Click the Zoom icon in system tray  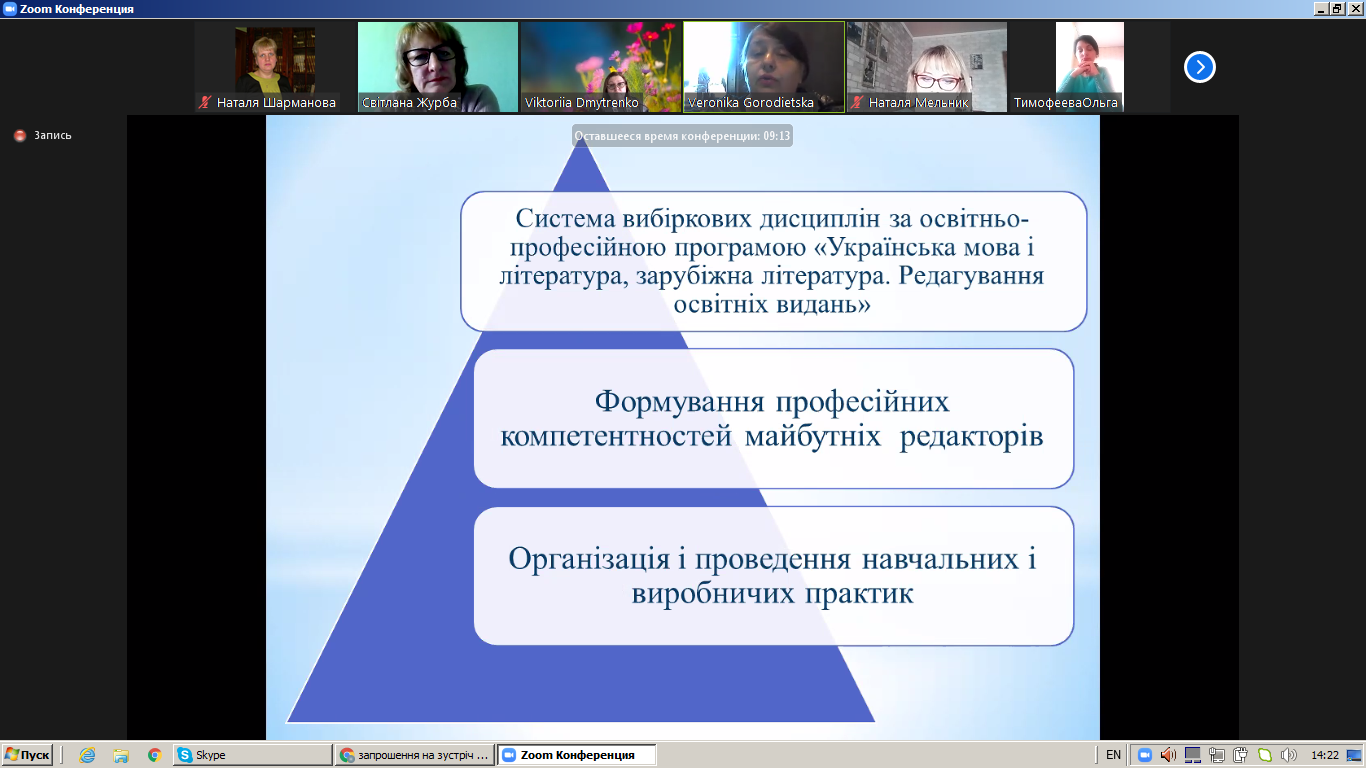1145,755
